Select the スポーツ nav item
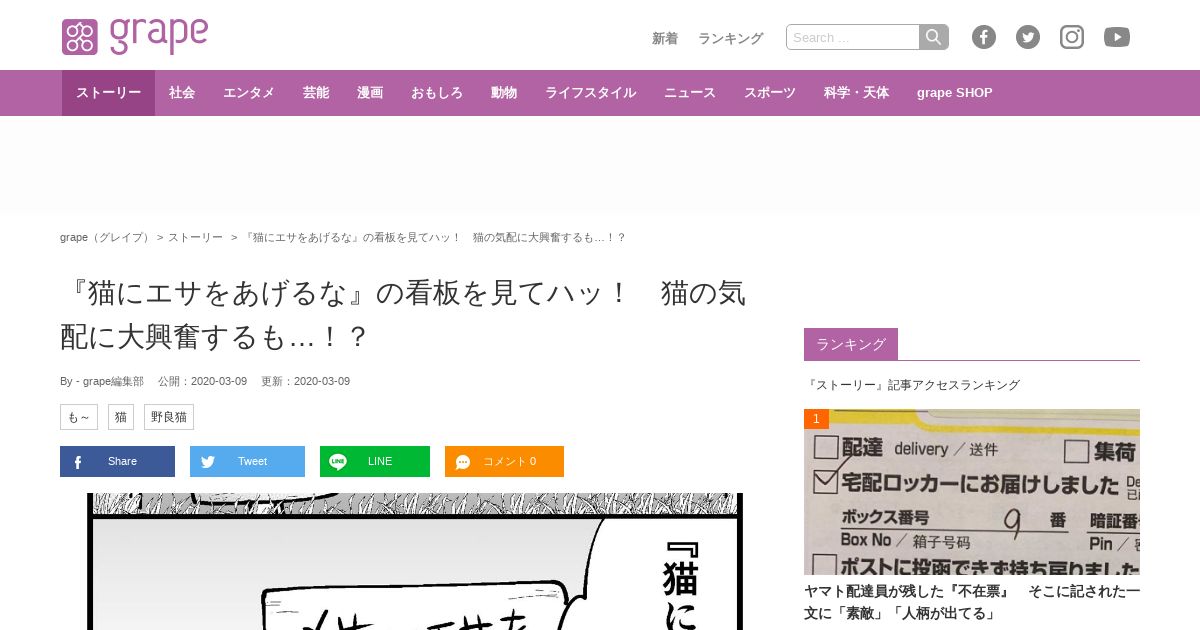1200x630 pixels. pyautogui.click(x=770, y=93)
